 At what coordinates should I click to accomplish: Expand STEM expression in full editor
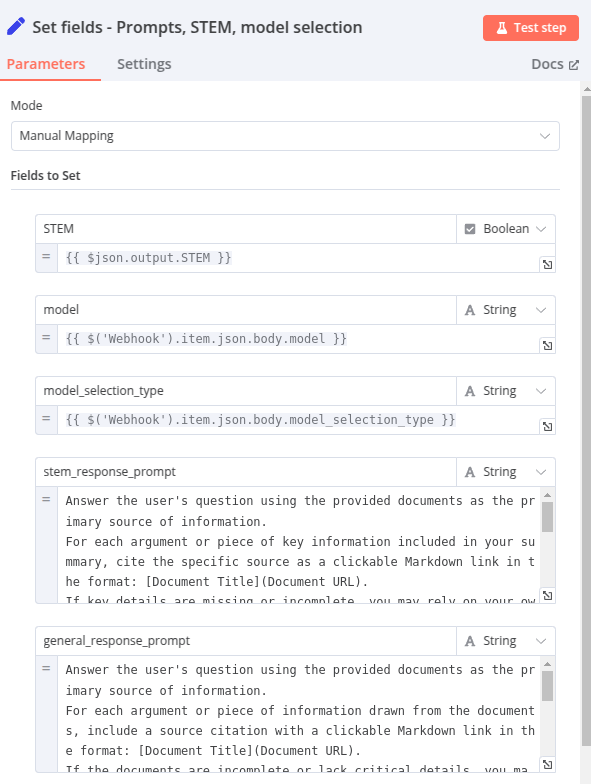(548, 264)
